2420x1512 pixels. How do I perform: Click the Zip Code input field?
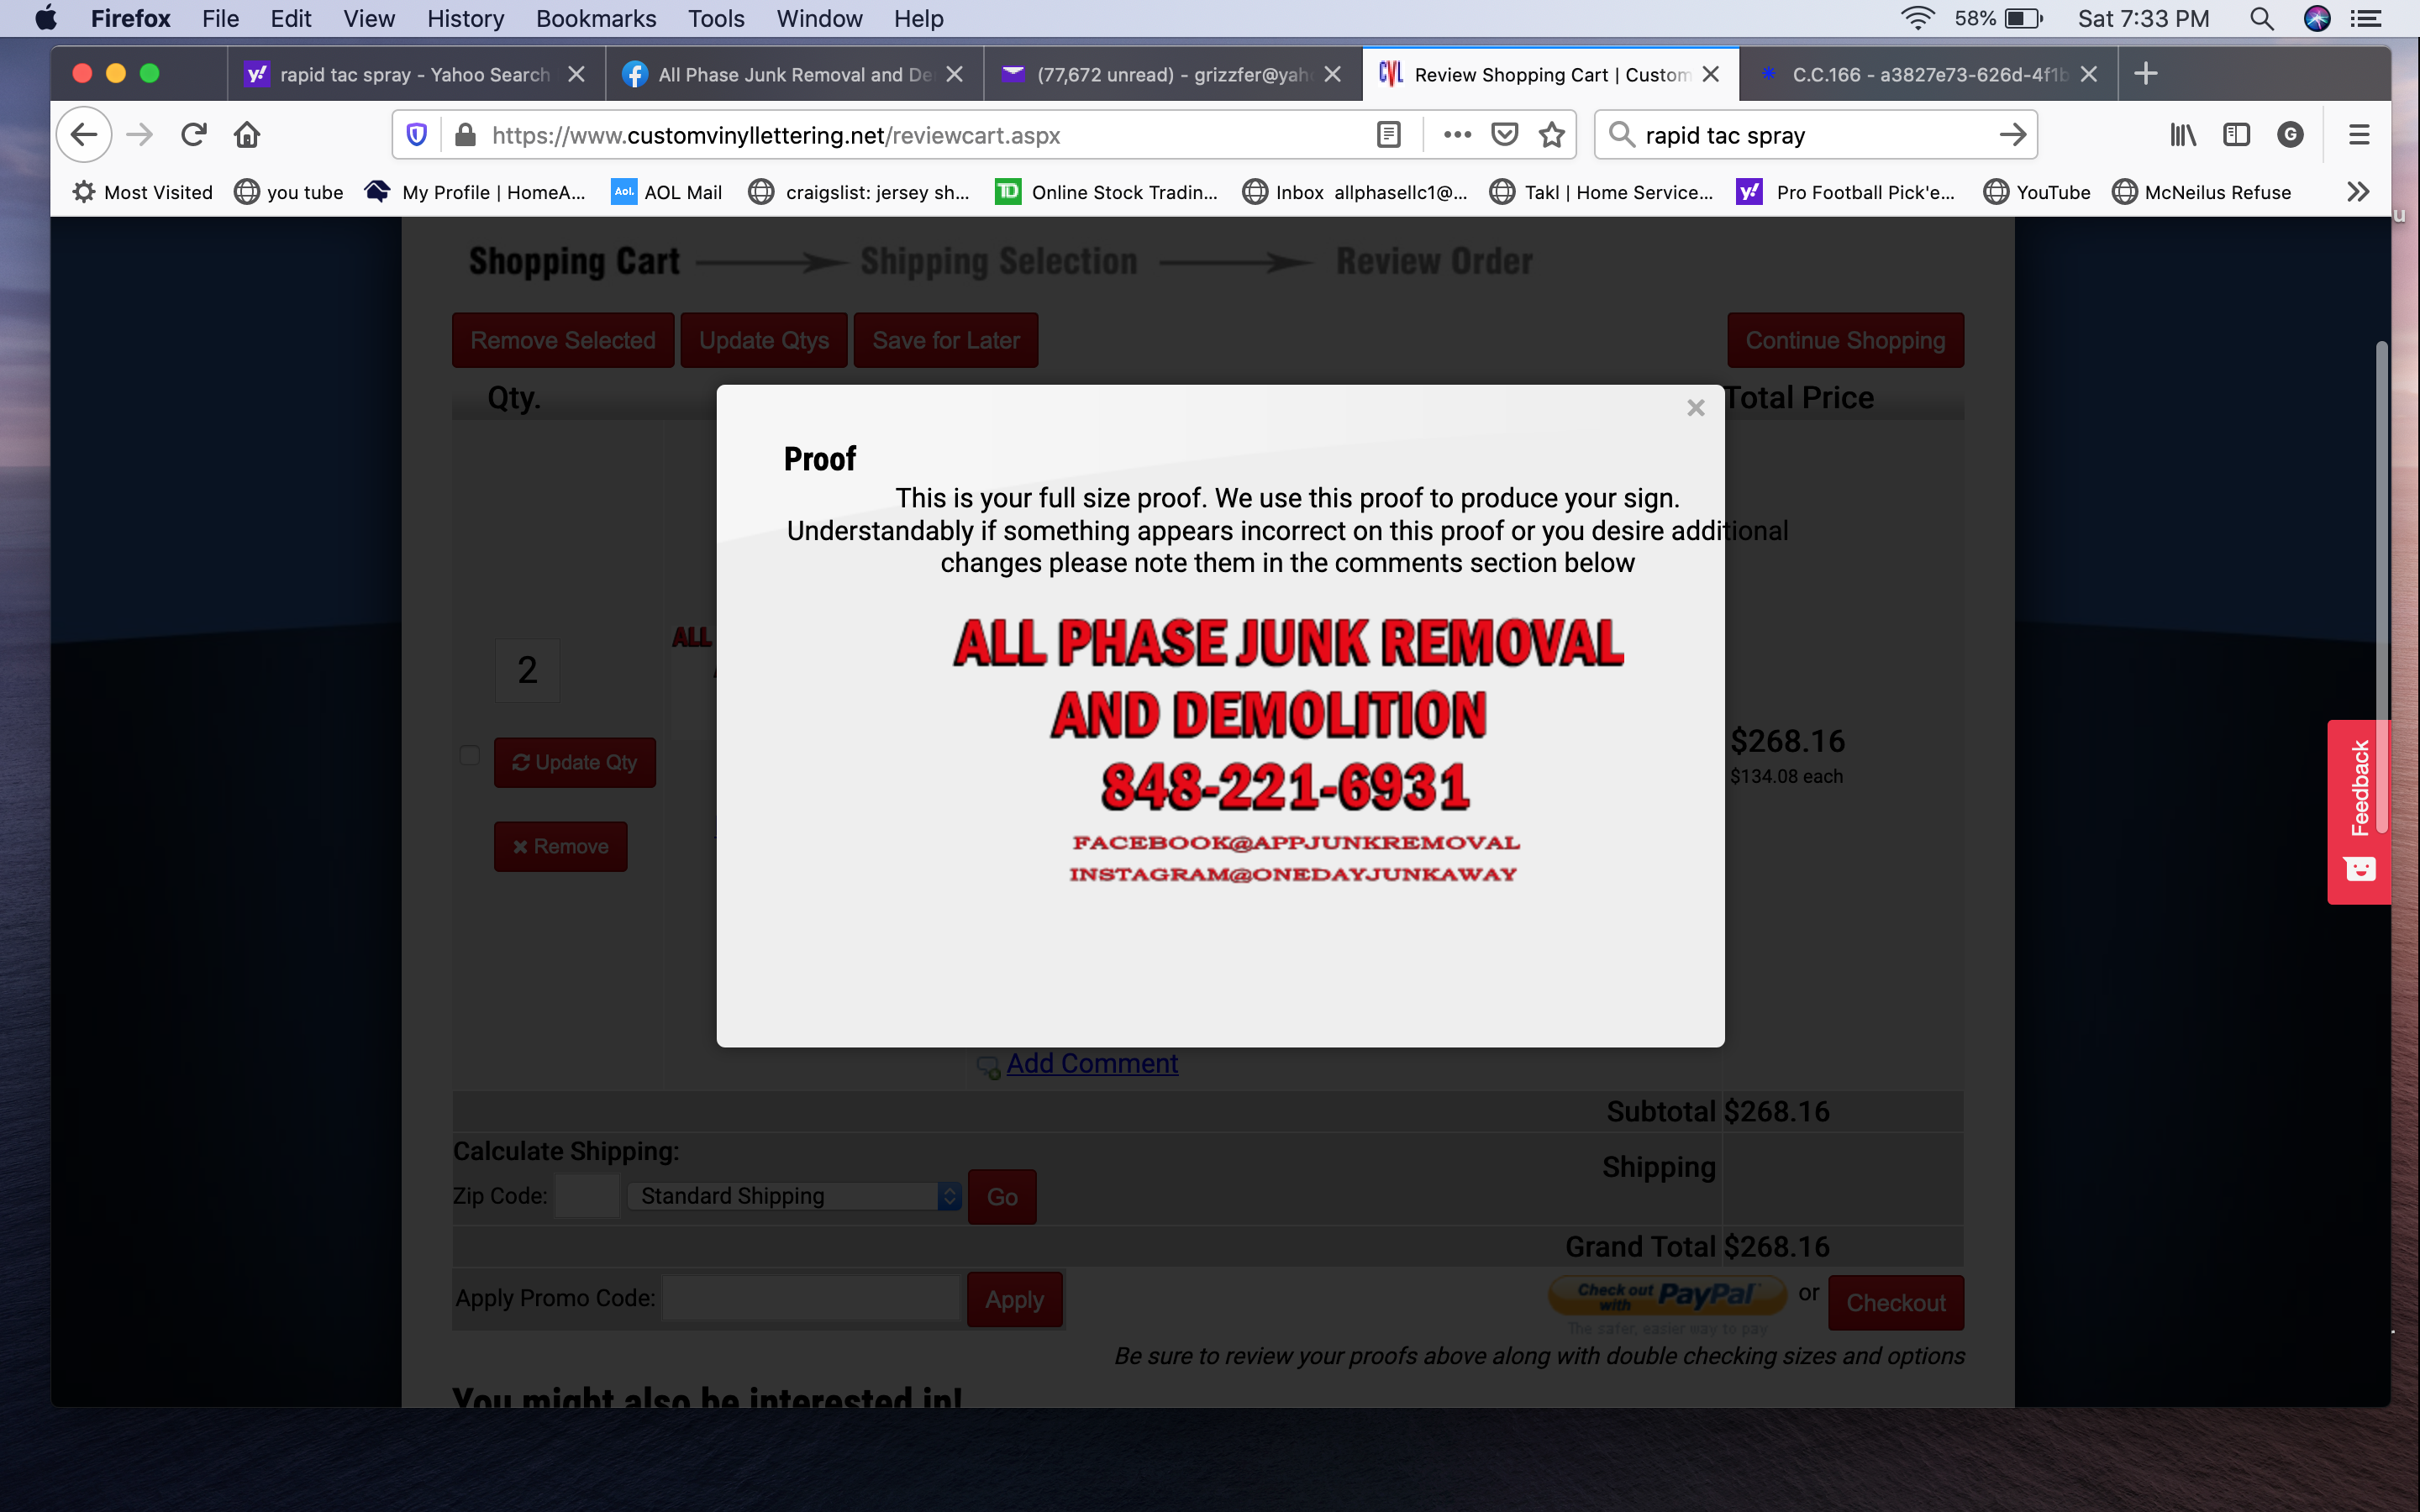click(587, 1196)
